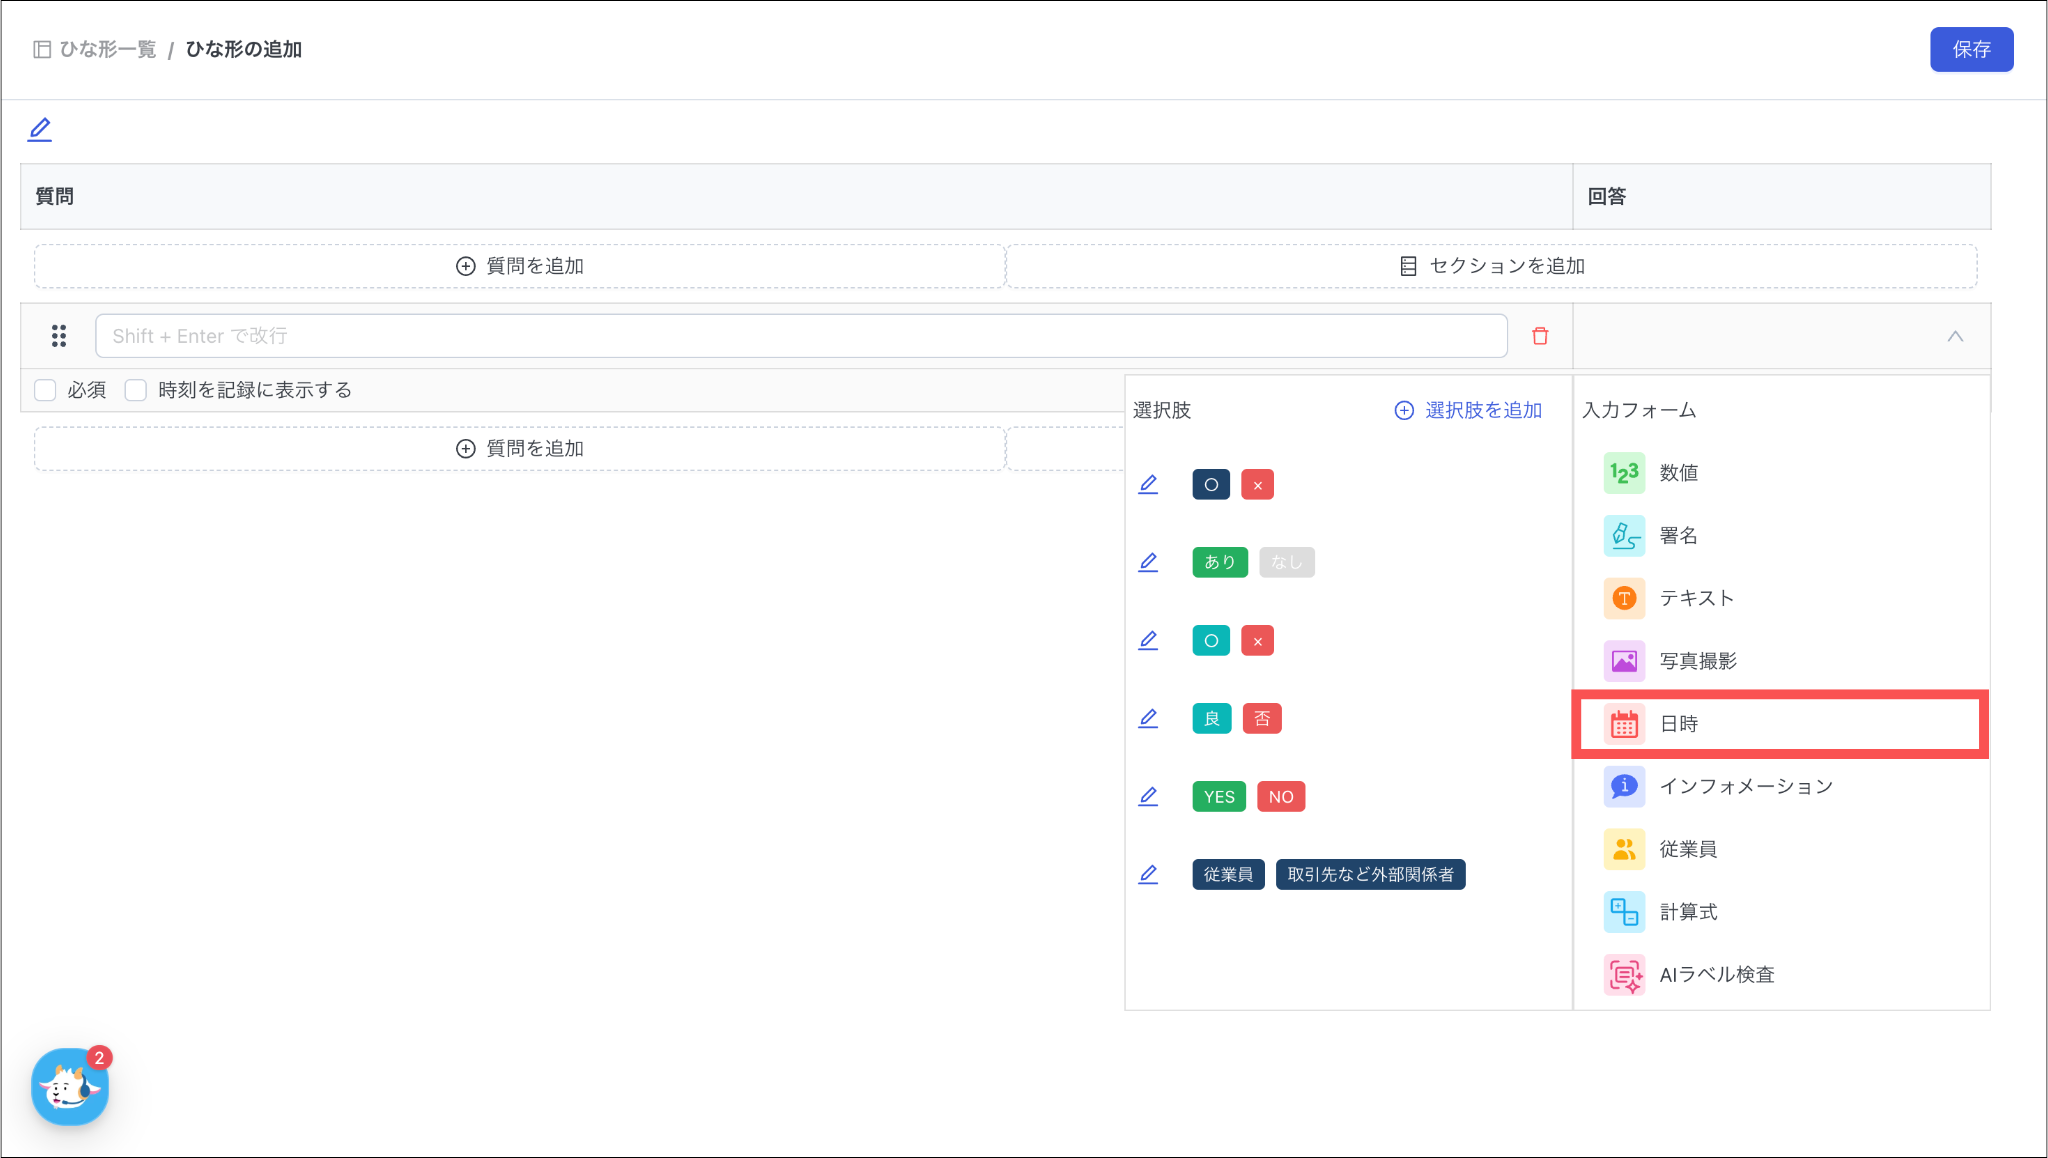Click 選択肢を追加 link

1468,410
